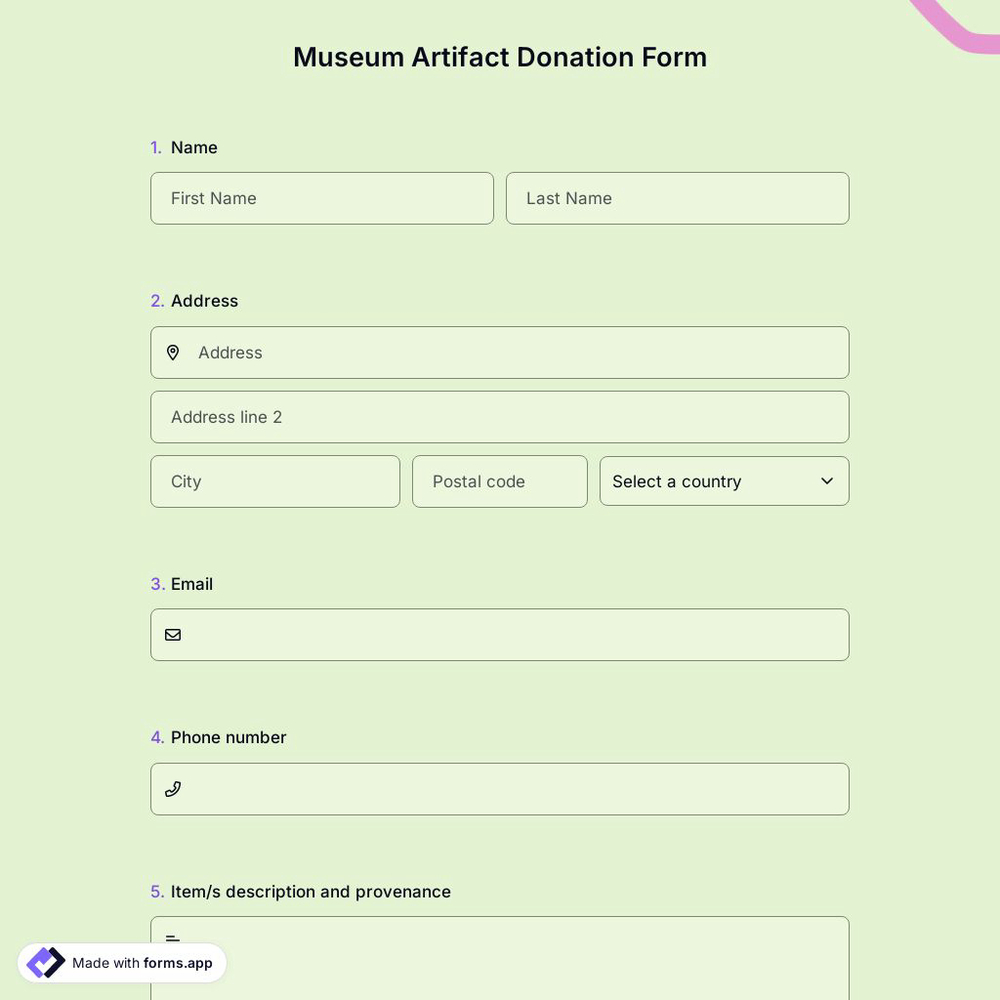
Task: Click the forms.app link text
Action: coord(176,963)
